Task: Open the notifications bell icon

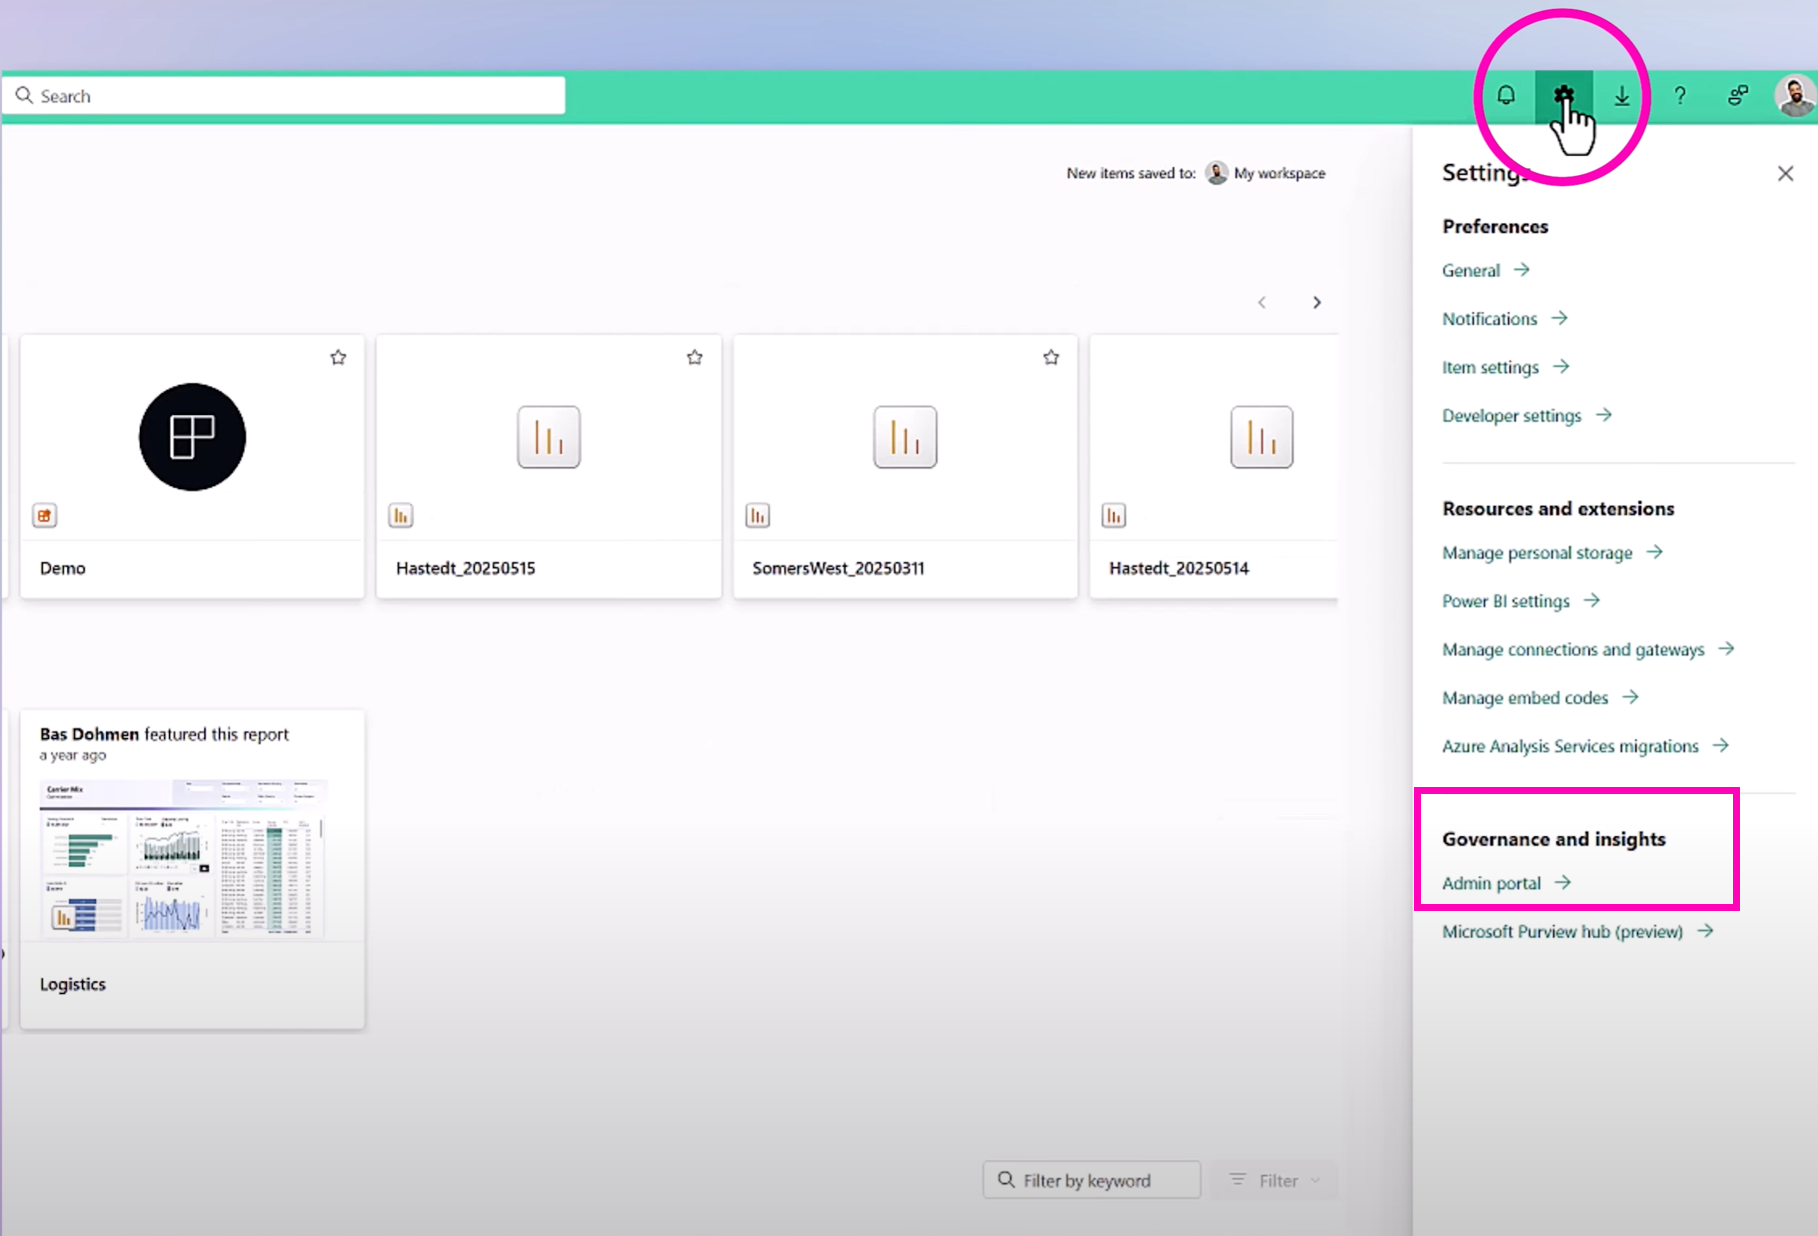Action: pos(1505,96)
